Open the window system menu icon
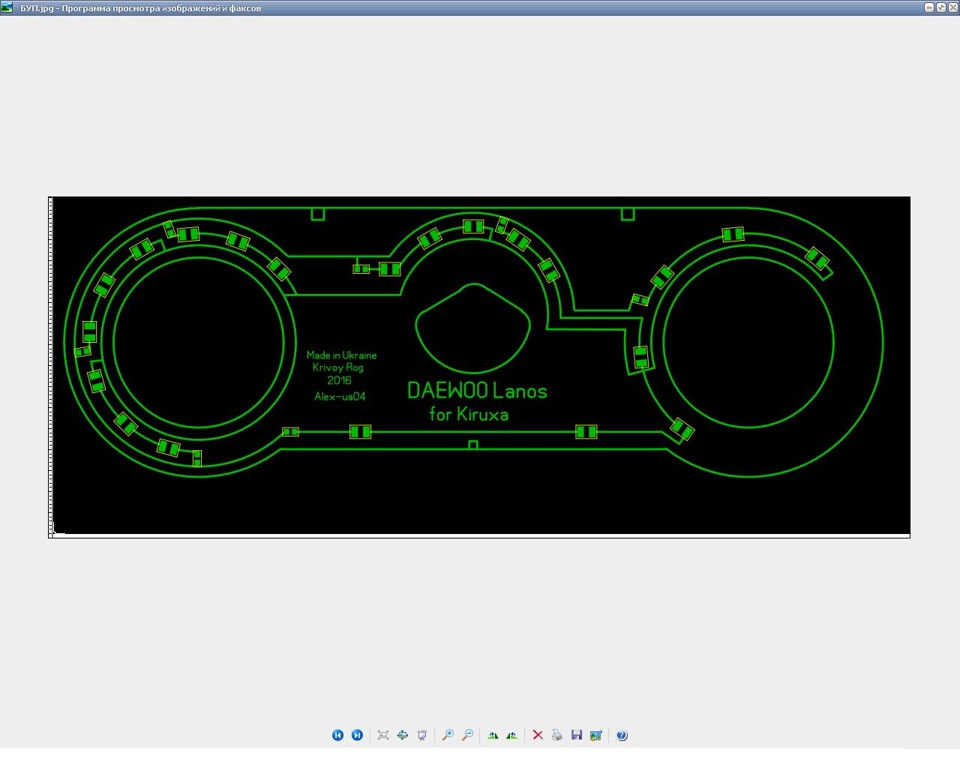Image resolution: width=960 pixels, height=768 pixels. (x=7, y=7)
